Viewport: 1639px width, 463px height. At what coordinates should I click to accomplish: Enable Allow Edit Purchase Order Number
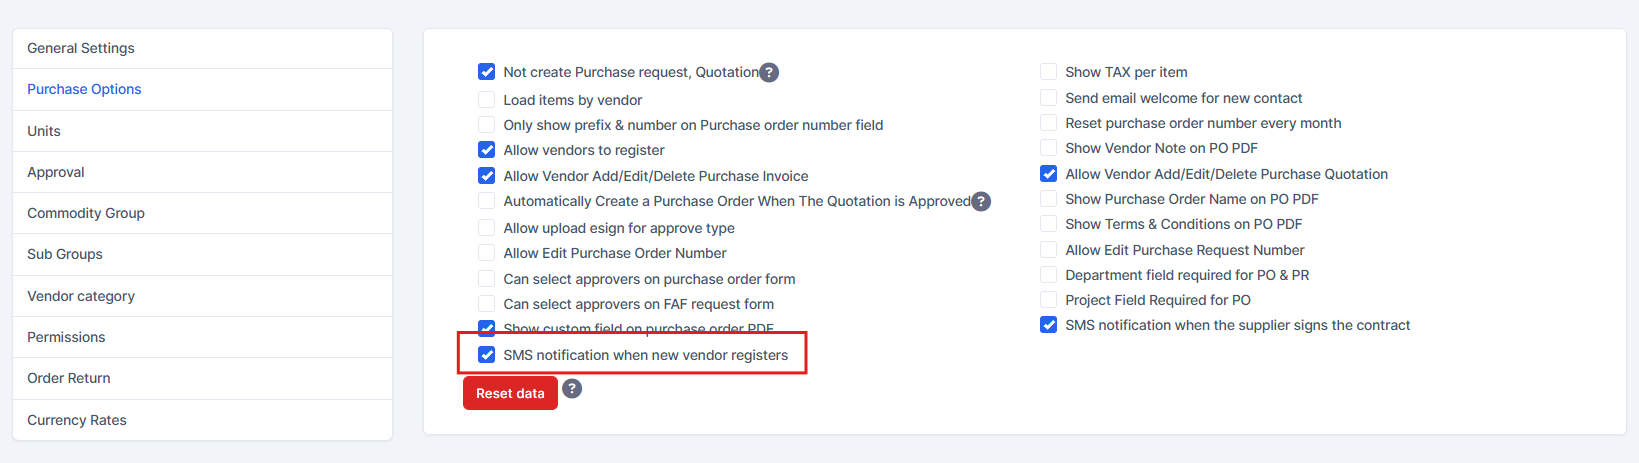[x=487, y=253]
